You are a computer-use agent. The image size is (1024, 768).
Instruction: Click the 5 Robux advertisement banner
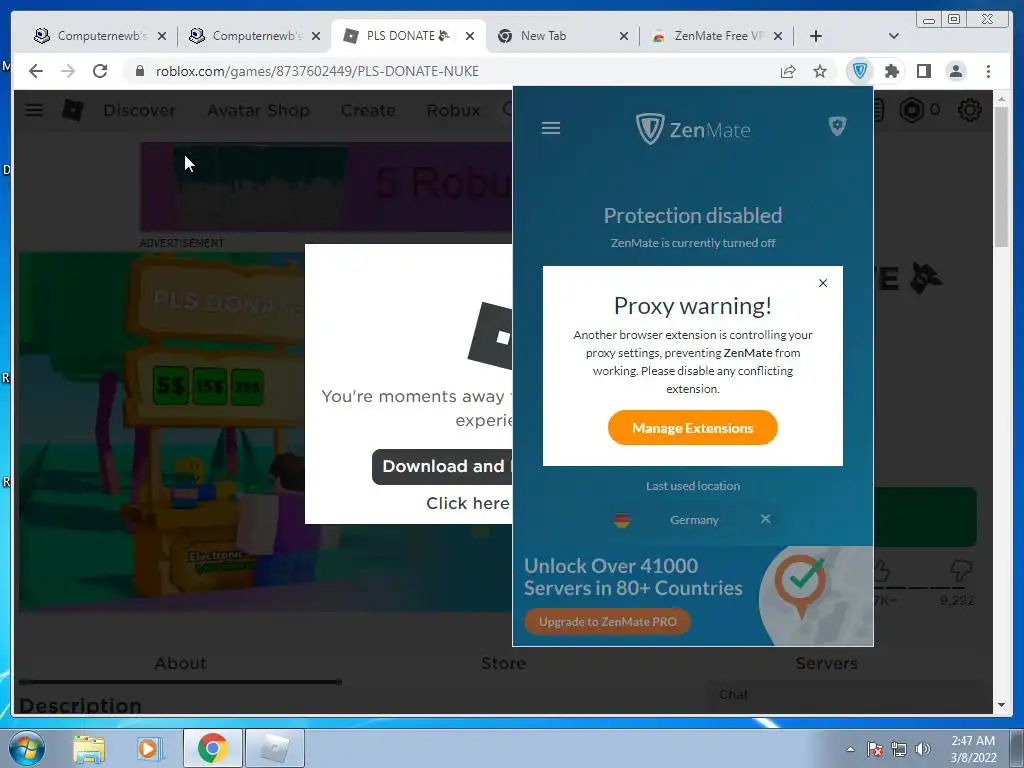point(325,186)
